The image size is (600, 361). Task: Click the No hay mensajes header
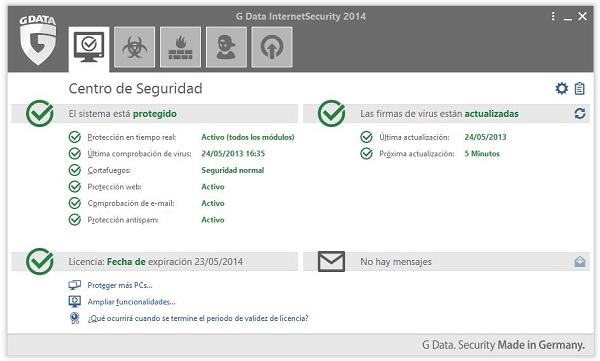(x=446, y=261)
